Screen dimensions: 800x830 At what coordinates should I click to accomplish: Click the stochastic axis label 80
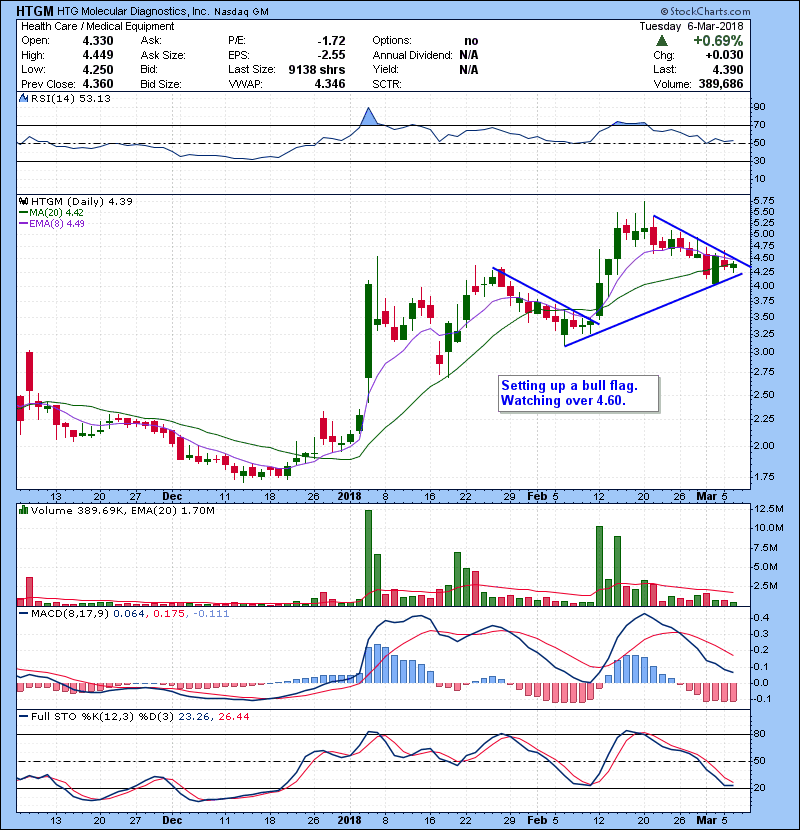tap(759, 734)
